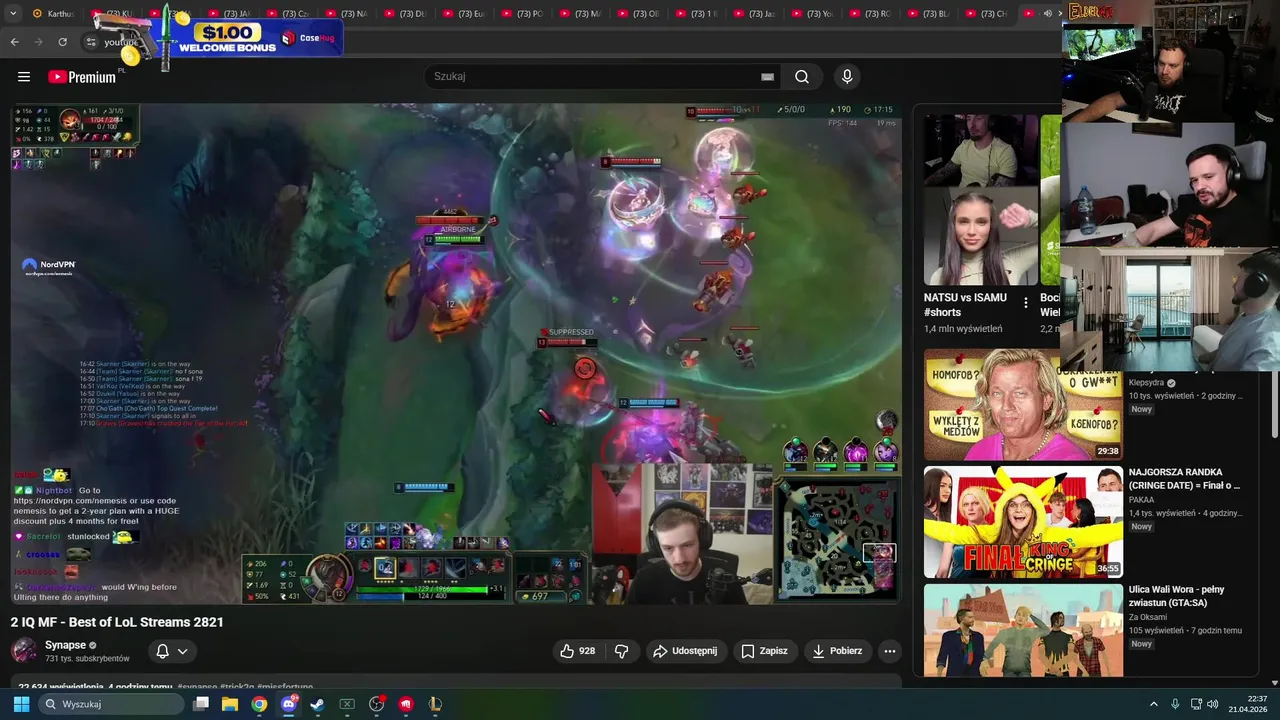This screenshot has width=1280, height=720.
Task: Open Synapse channel avatar
Action: 24,651
